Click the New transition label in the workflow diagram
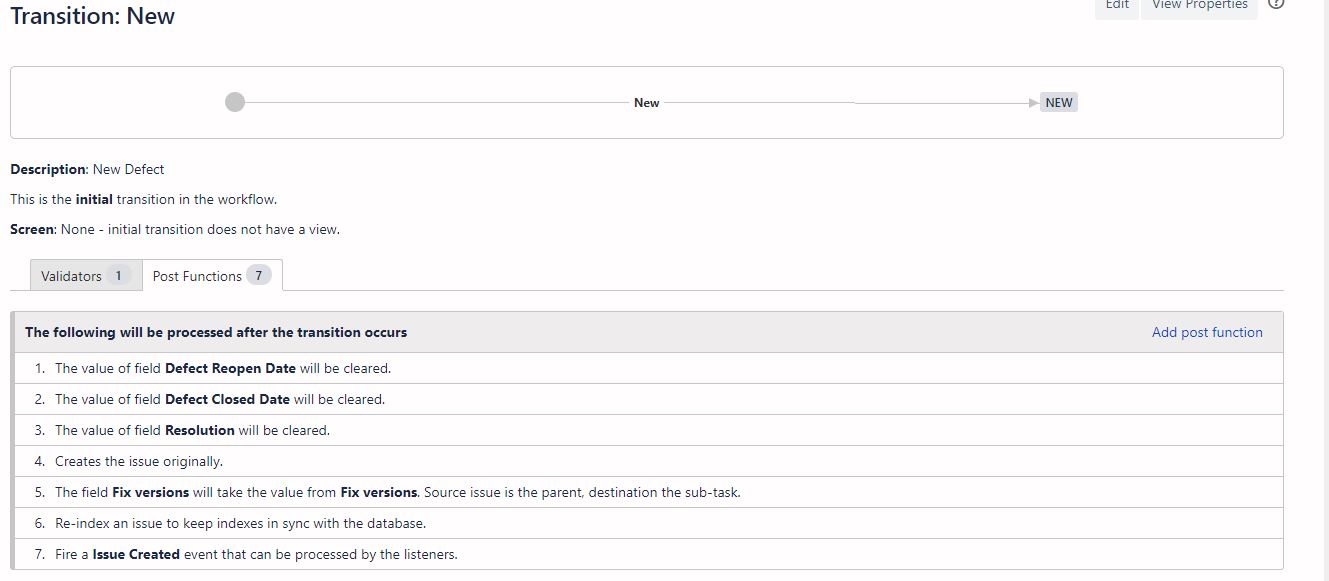The height and width of the screenshot is (581, 1329). tap(646, 102)
